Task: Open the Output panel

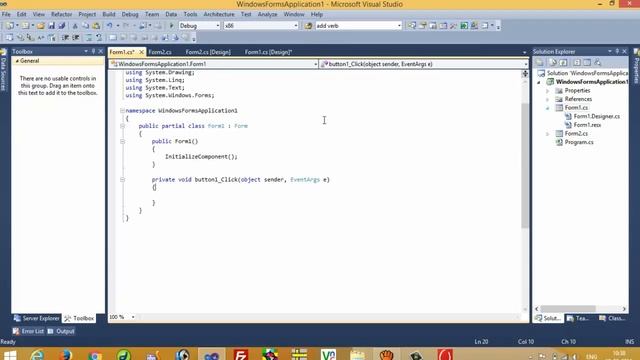Action: [61, 331]
